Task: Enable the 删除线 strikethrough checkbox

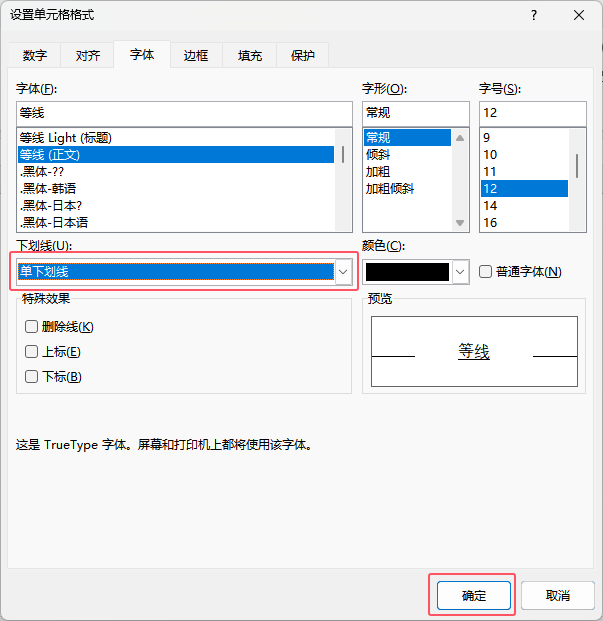Action: pyautogui.click(x=31, y=327)
